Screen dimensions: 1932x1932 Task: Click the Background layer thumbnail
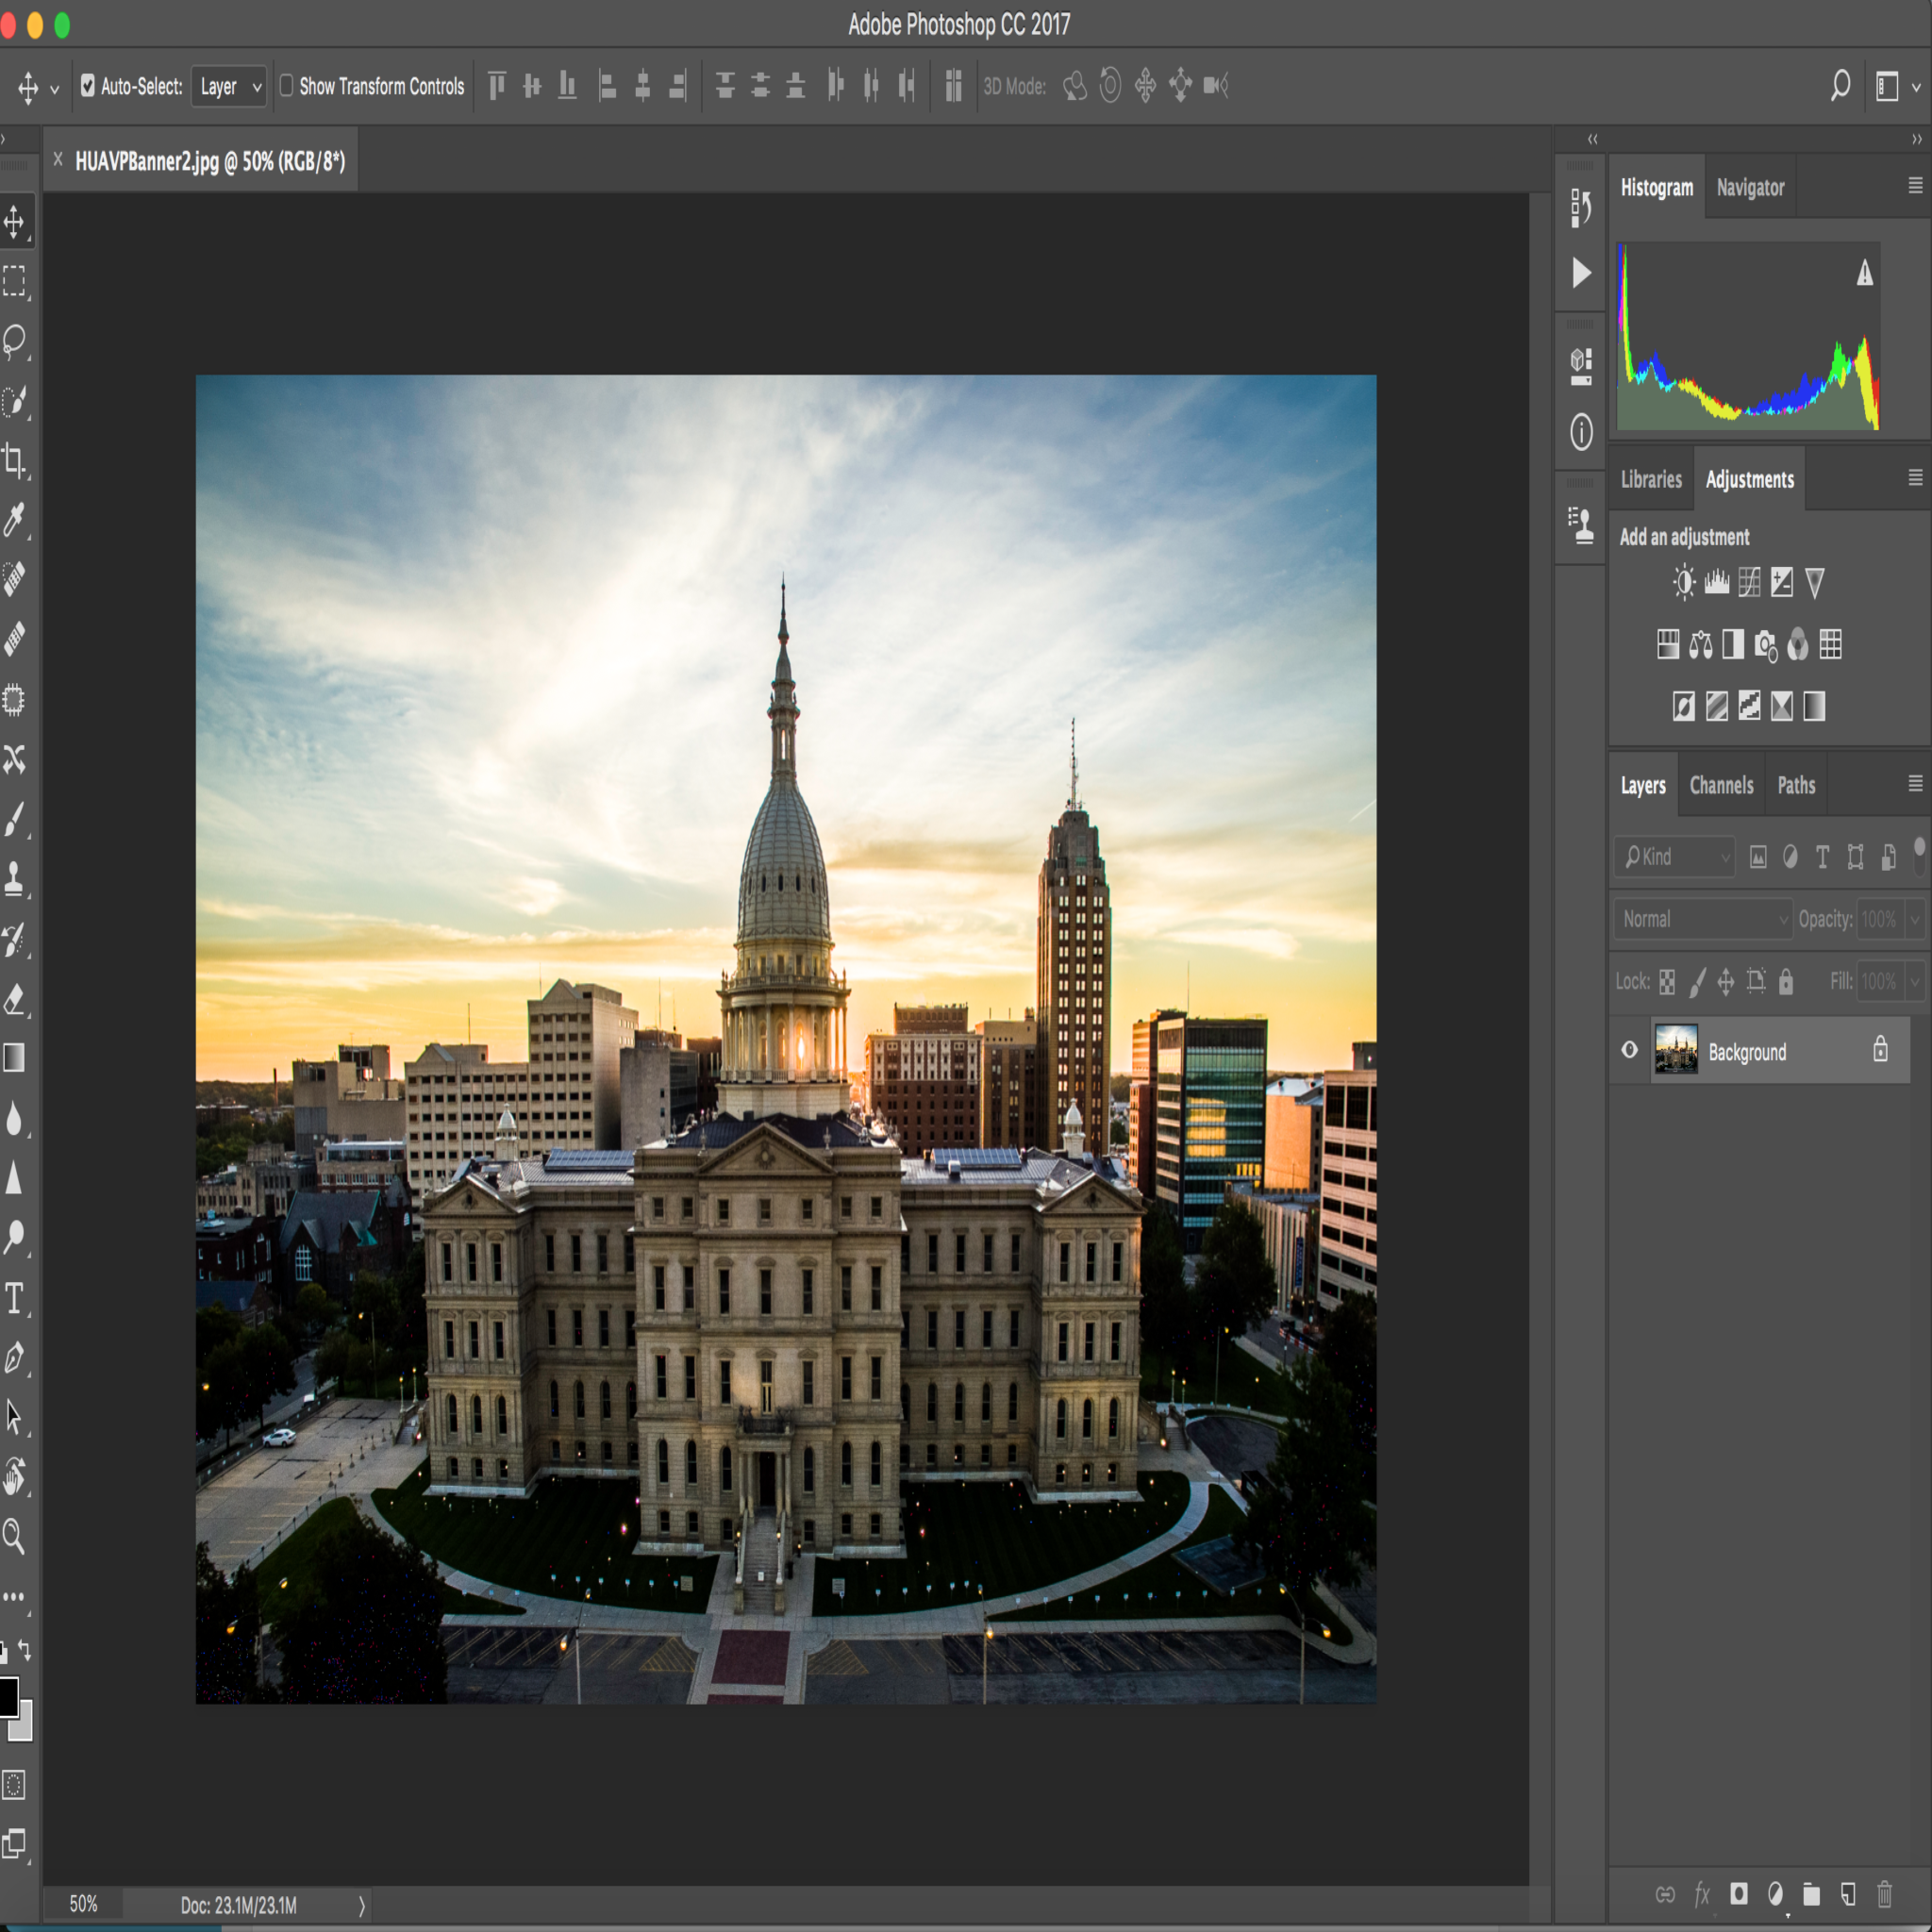click(x=1676, y=1050)
